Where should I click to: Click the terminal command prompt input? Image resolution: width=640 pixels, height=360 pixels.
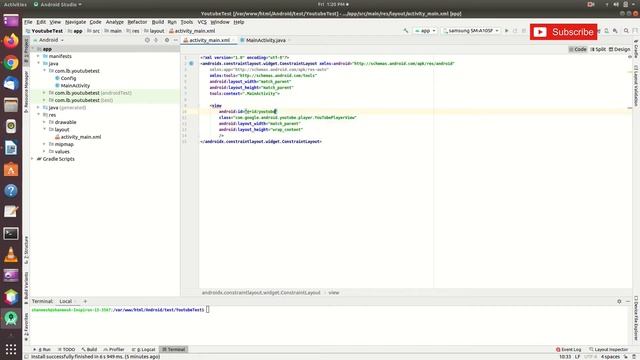(x=207, y=310)
